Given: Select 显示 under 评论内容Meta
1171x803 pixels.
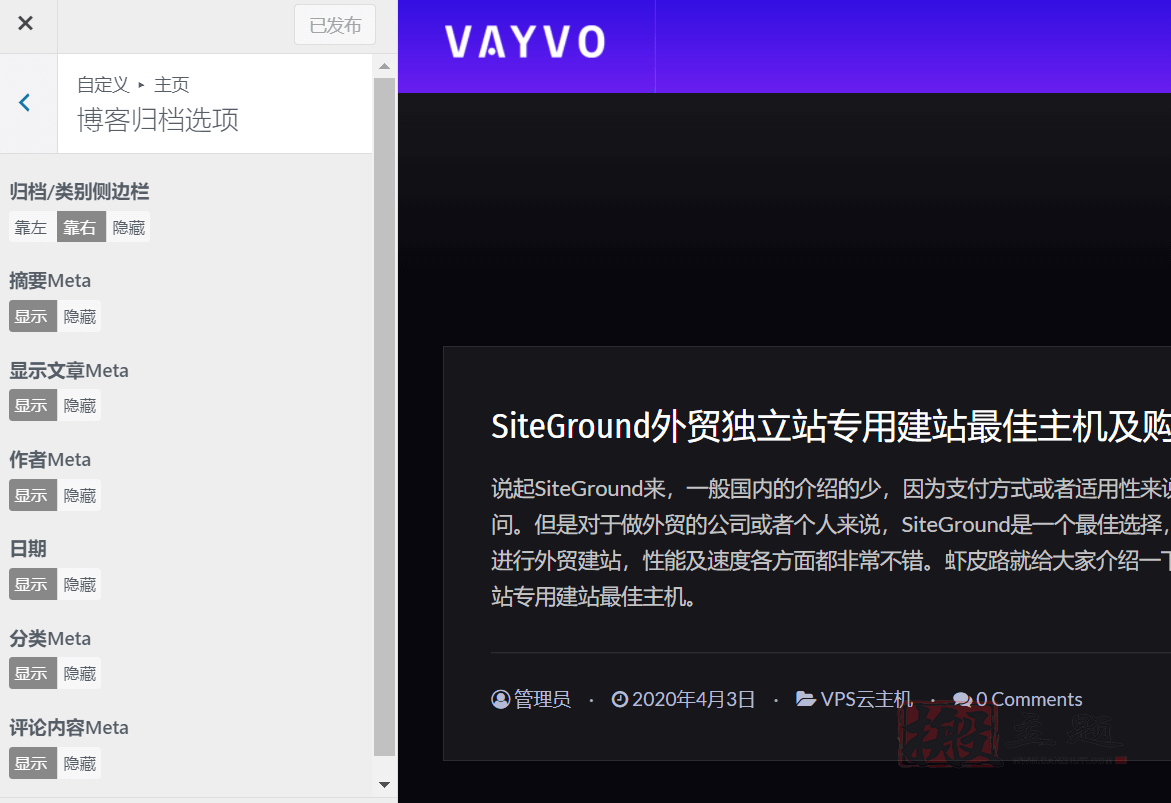Looking at the screenshot, I should click(x=31, y=763).
